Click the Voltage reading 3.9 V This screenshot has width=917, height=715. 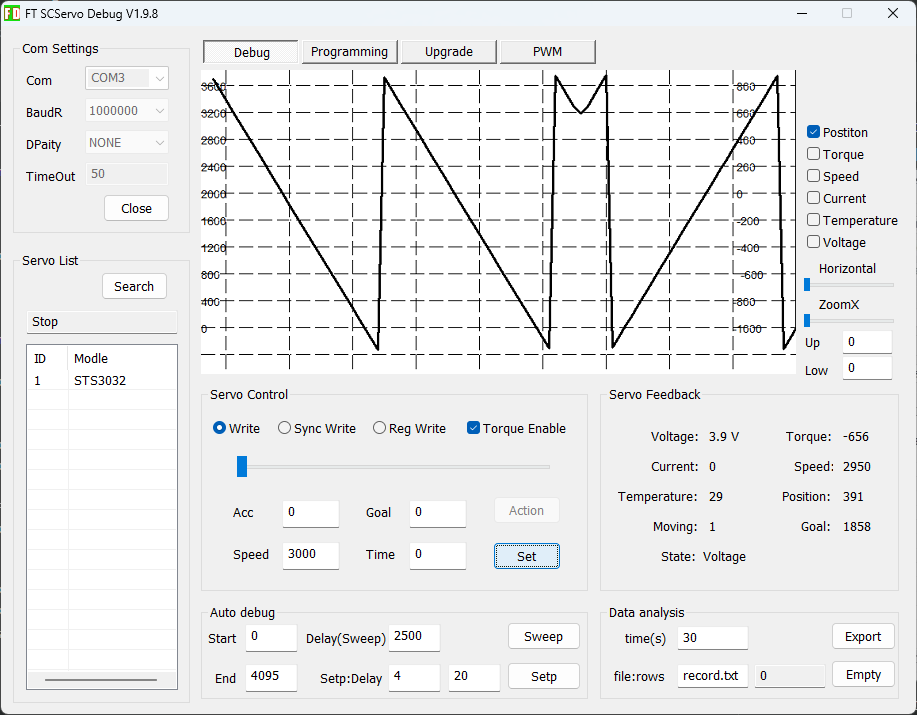point(723,437)
